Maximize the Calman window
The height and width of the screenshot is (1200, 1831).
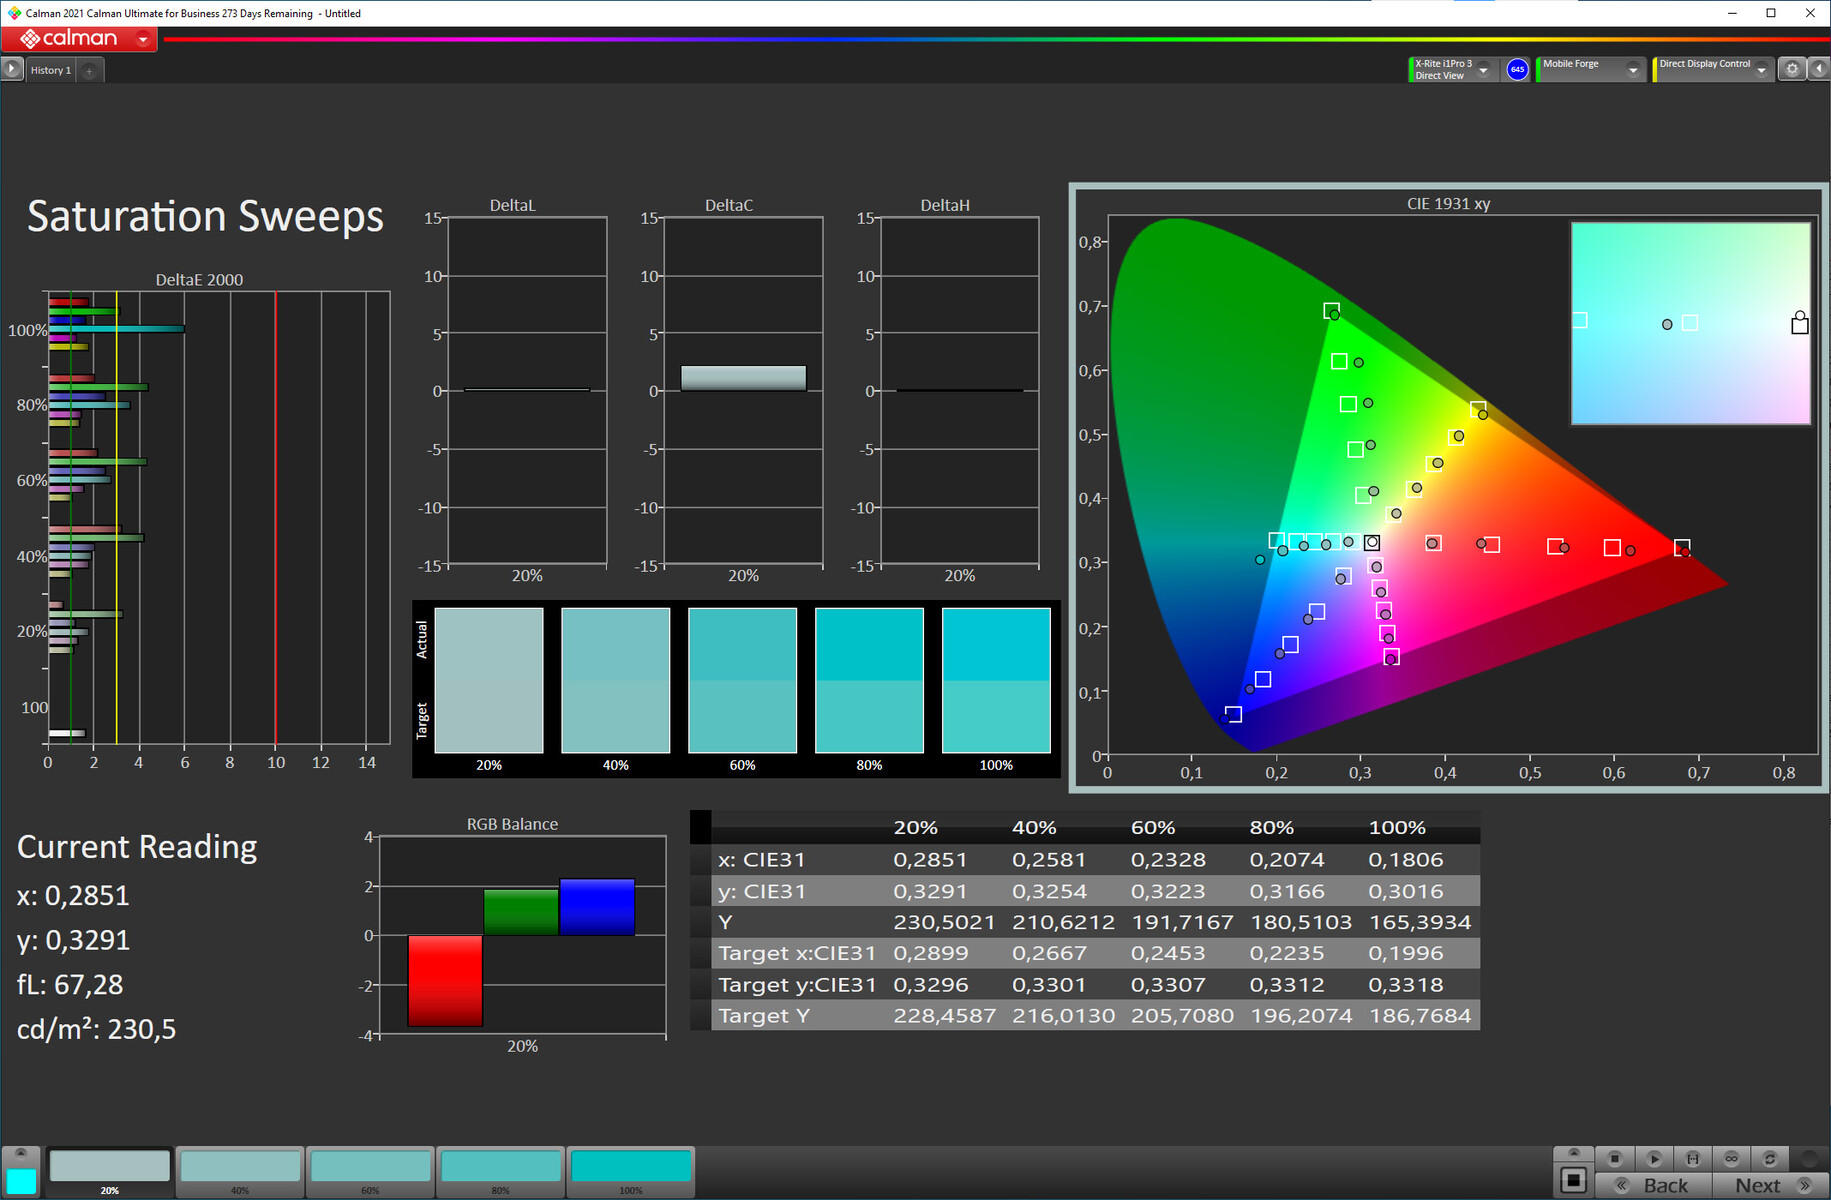pos(1771,13)
